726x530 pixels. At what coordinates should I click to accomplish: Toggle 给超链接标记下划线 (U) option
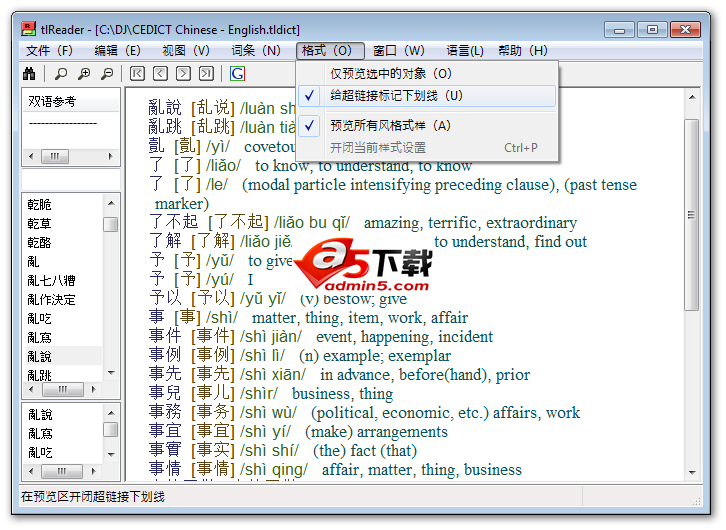coord(426,96)
